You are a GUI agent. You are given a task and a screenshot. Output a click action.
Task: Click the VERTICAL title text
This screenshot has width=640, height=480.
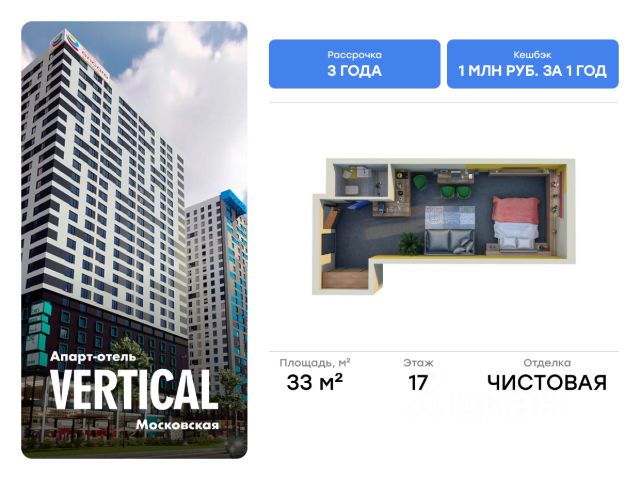click(134, 390)
